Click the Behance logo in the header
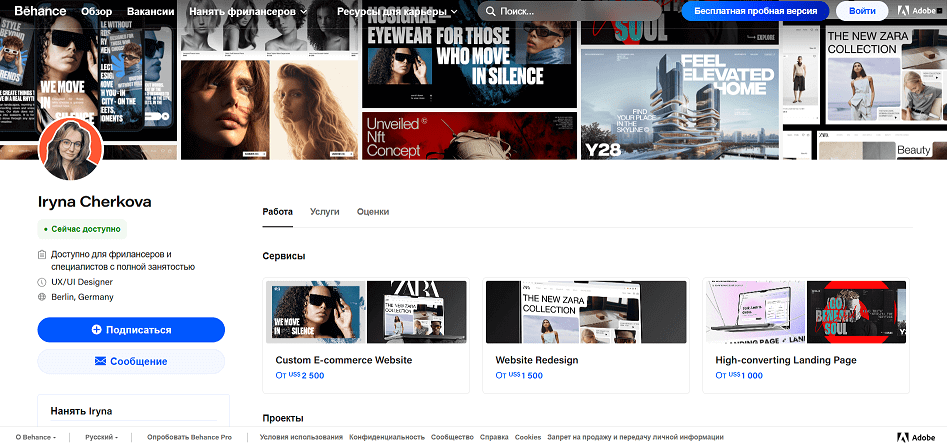Image resolution: width=947 pixels, height=445 pixels. tap(40, 11)
